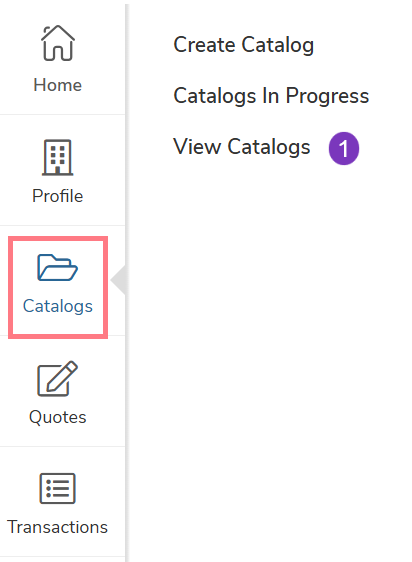The width and height of the screenshot is (412, 562).
Task: Click the Home text label
Action: click(58, 85)
